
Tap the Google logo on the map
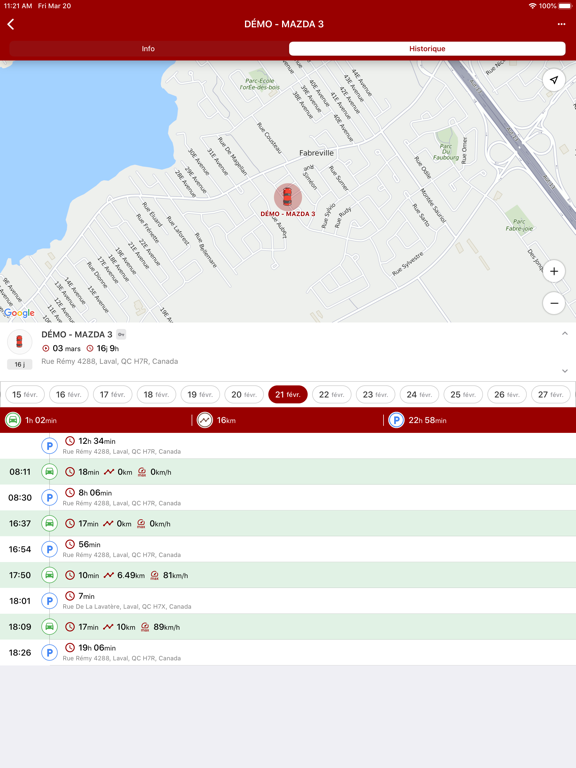point(19,313)
